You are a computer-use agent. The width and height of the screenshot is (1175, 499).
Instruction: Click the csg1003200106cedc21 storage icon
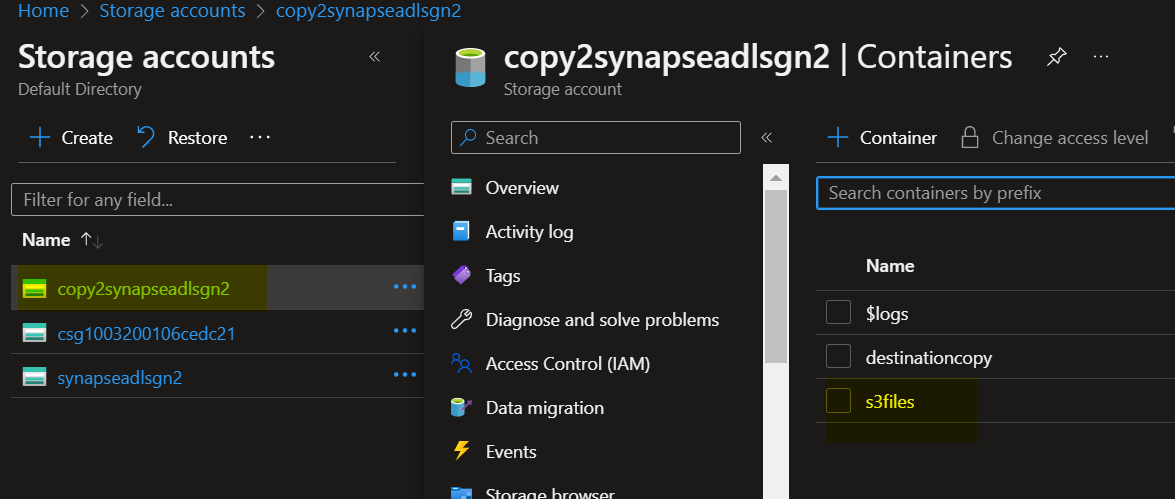point(34,333)
